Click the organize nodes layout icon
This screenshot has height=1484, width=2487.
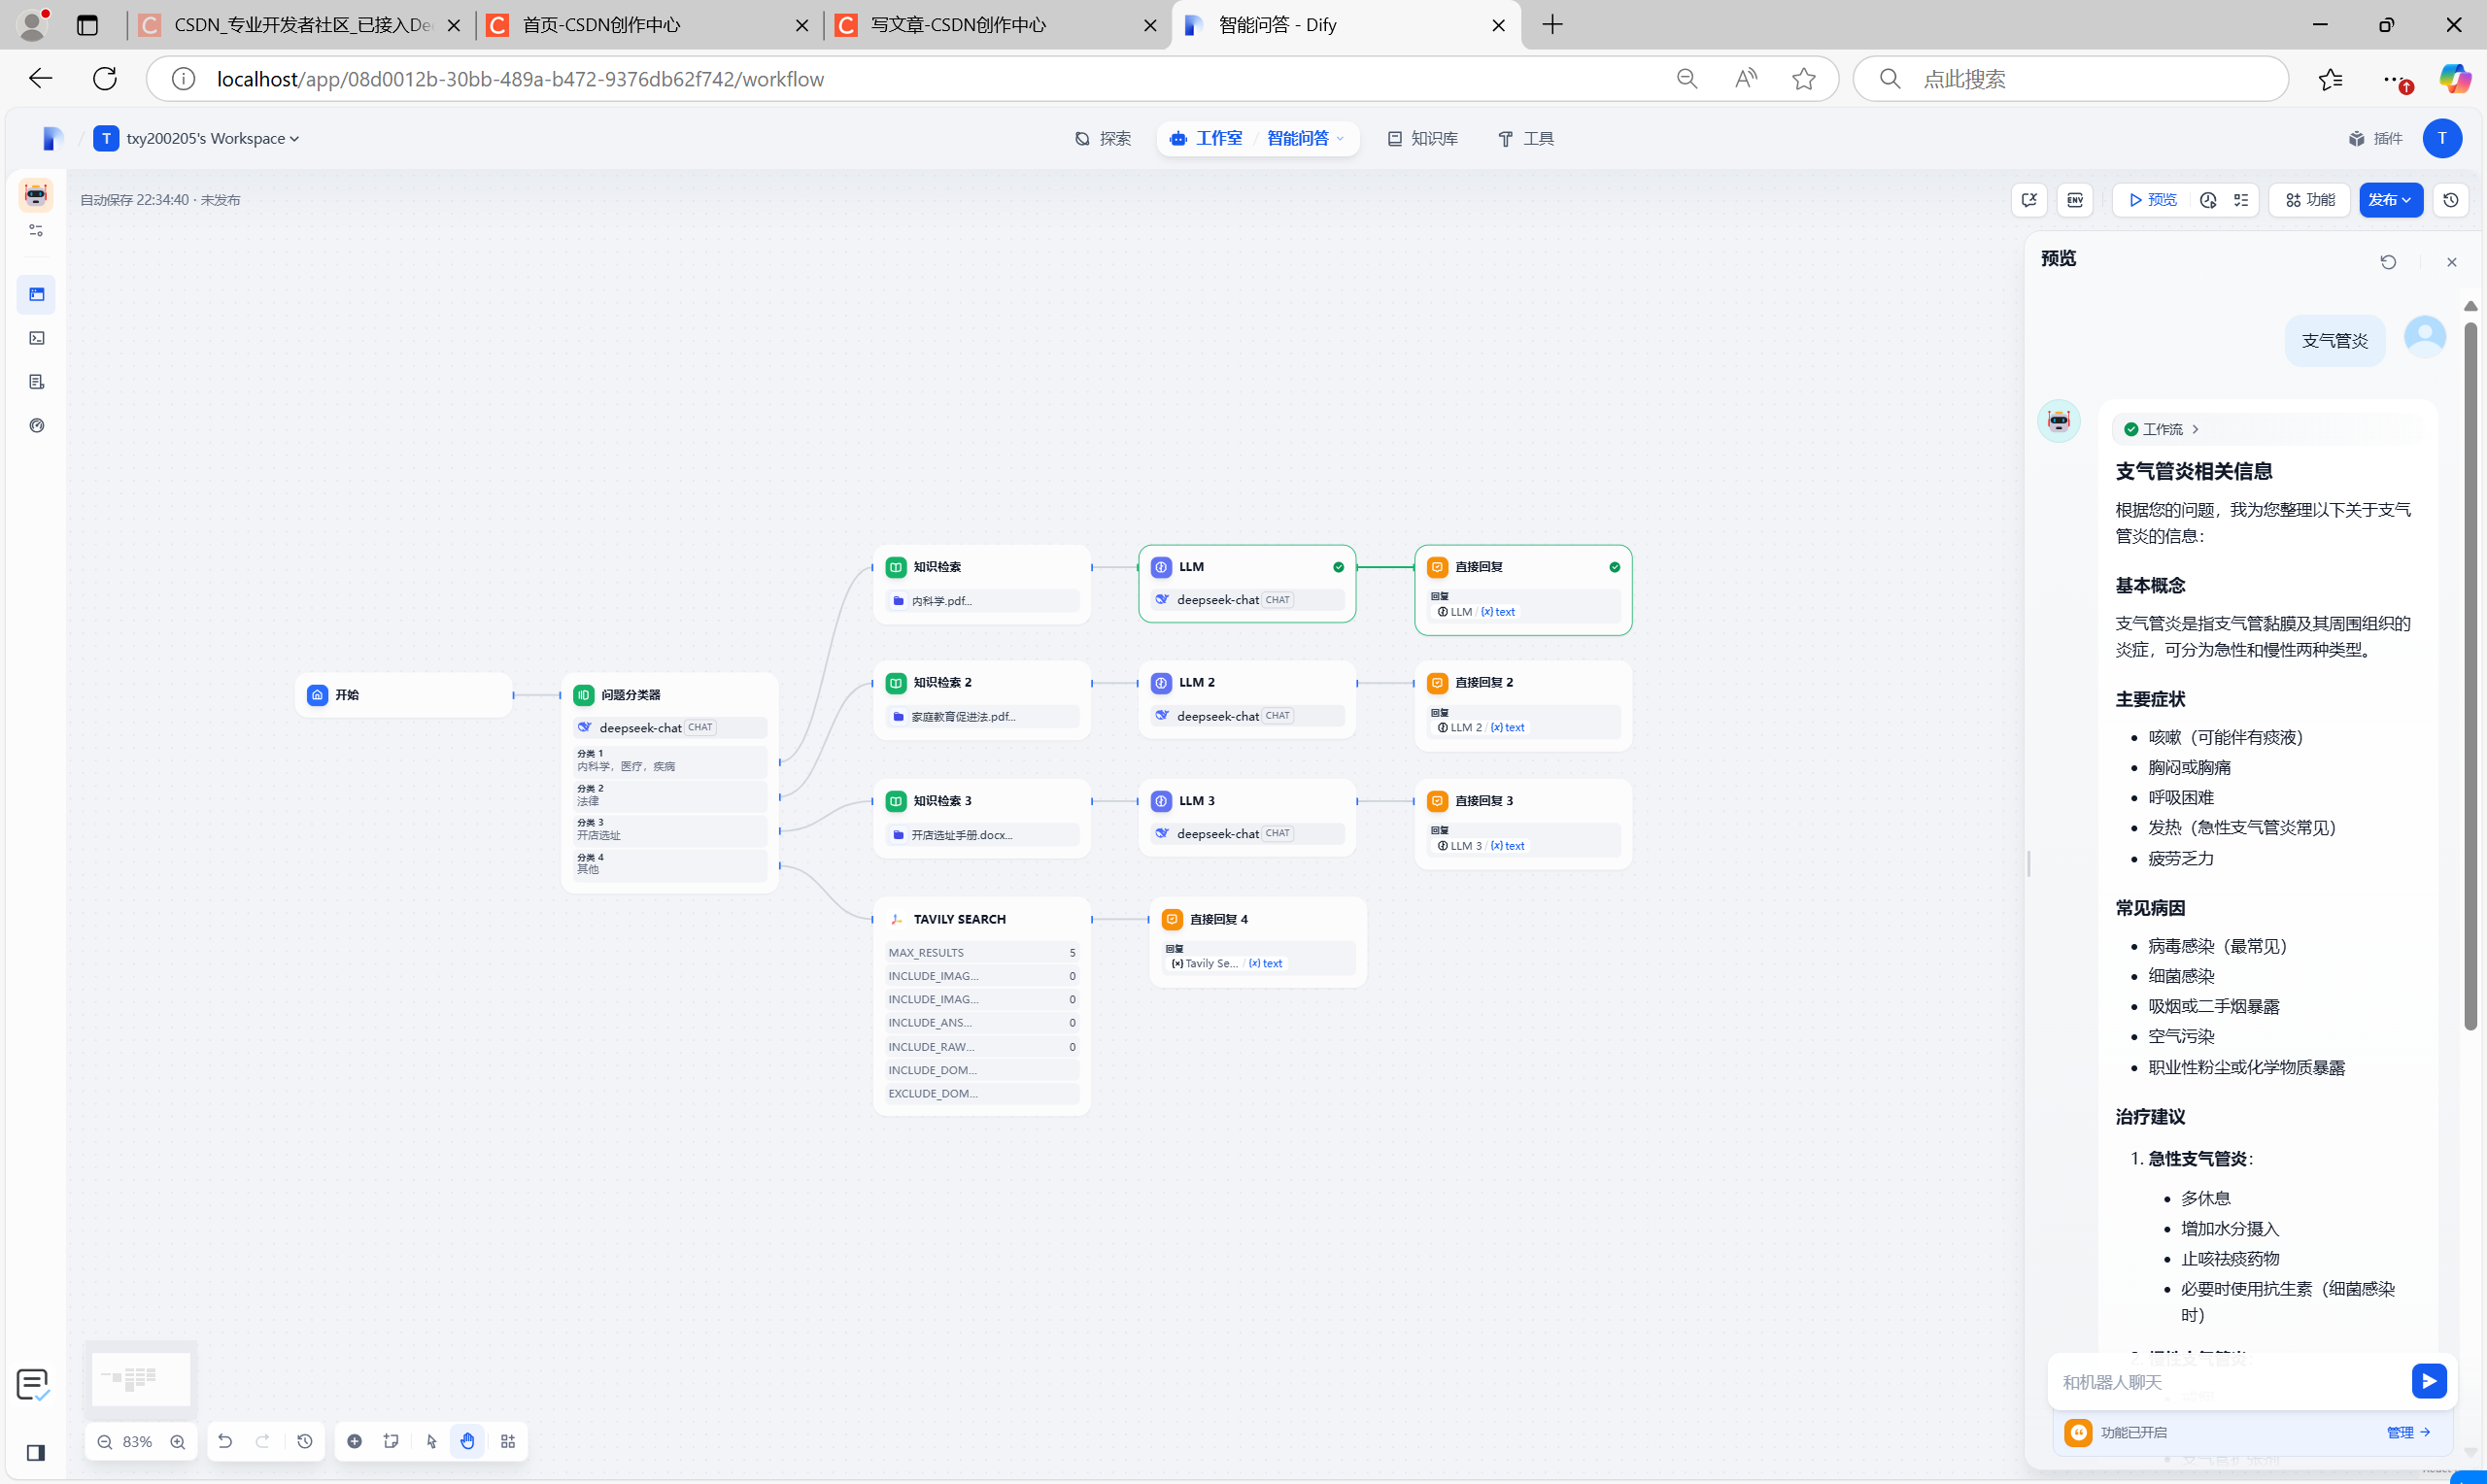coord(508,1441)
